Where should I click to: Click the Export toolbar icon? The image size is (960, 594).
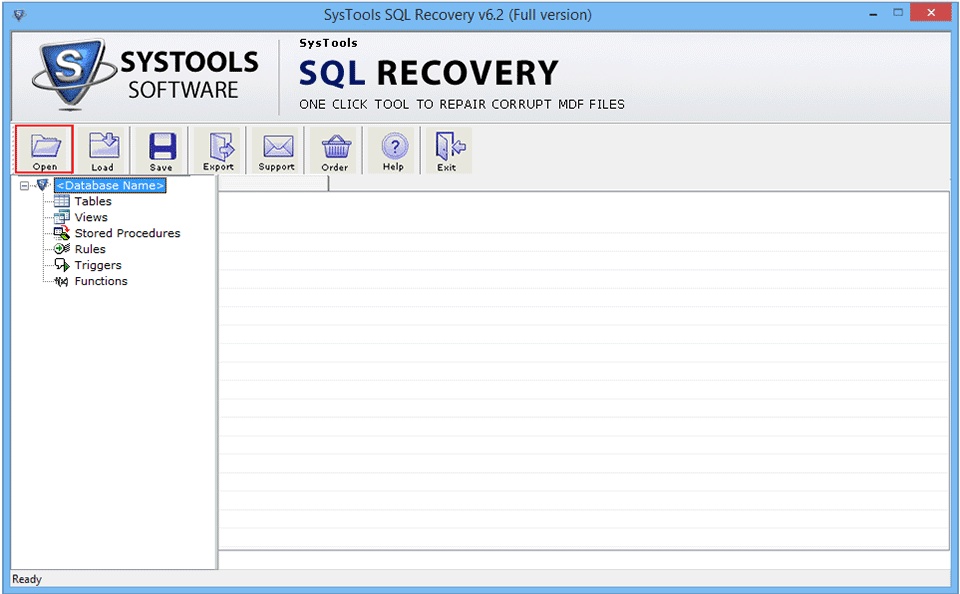pyautogui.click(x=219, y=150)
